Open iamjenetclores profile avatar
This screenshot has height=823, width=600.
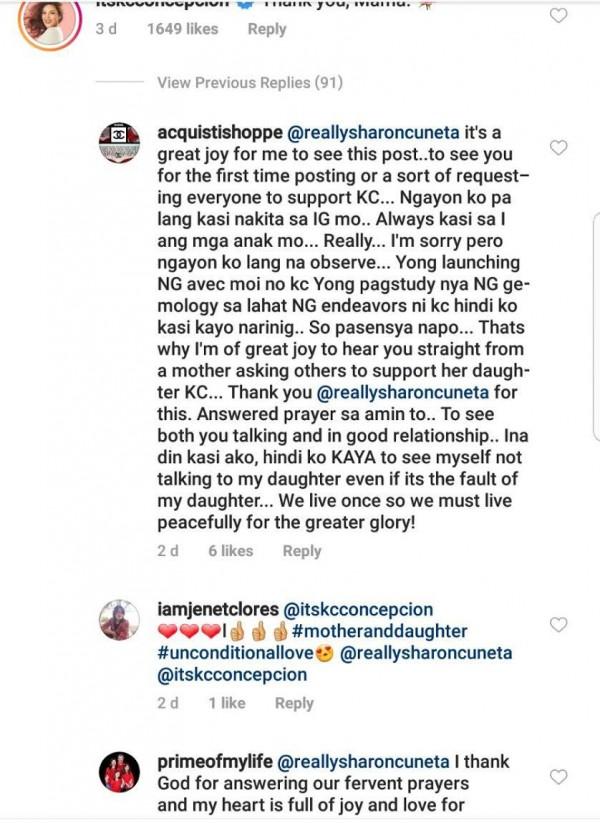pos(120,620)
